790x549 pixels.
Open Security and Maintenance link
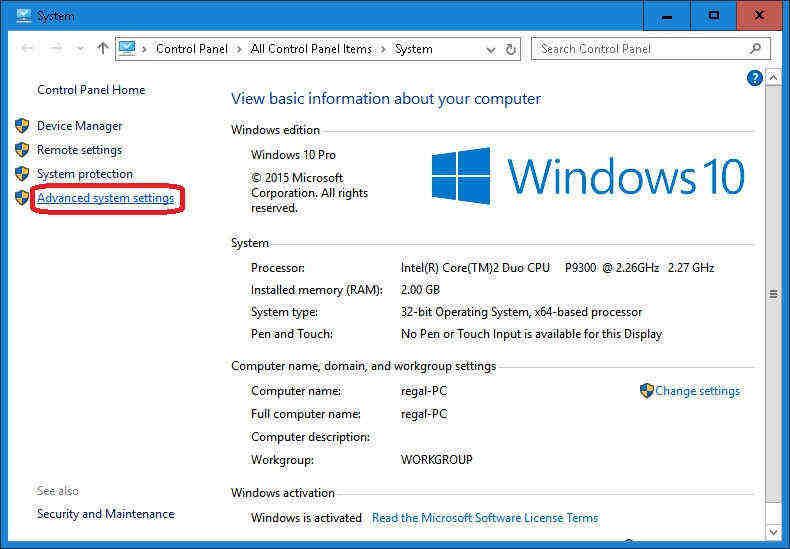pos(106,514)
